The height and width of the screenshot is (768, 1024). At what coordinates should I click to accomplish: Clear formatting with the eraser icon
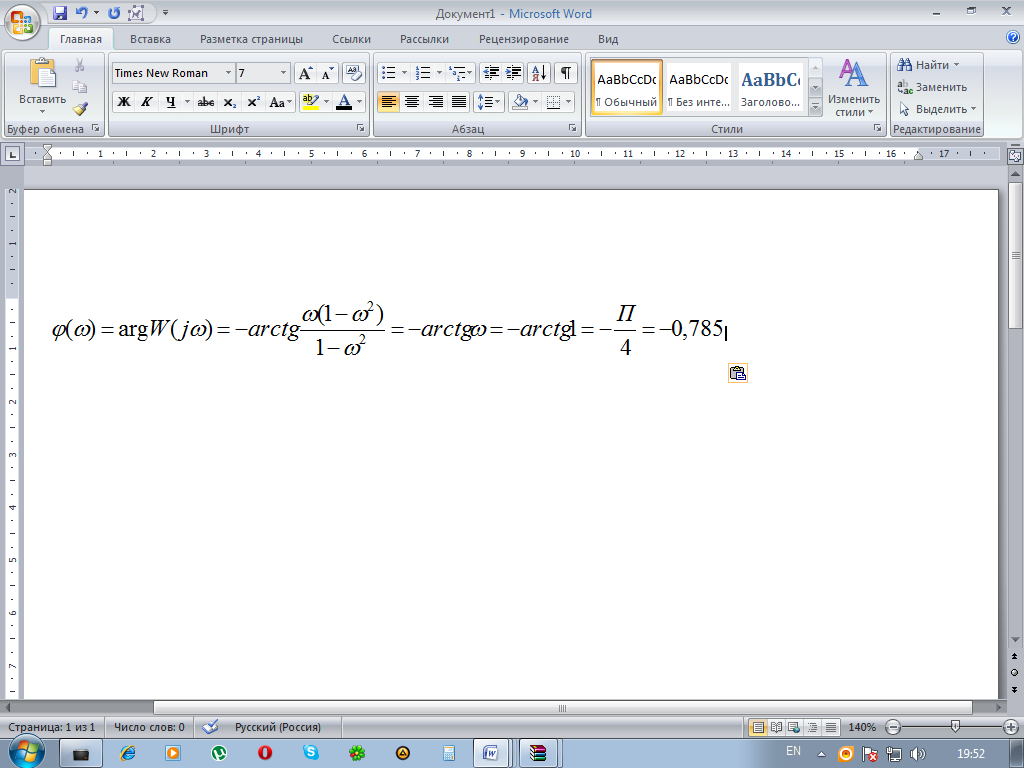(x=353, y=73)
